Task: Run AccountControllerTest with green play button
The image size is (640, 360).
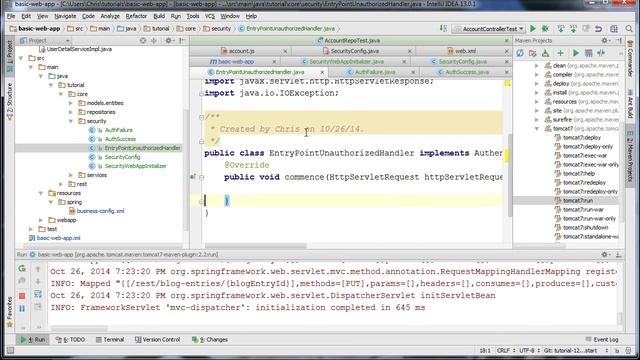Action: (x=533, y=29)
